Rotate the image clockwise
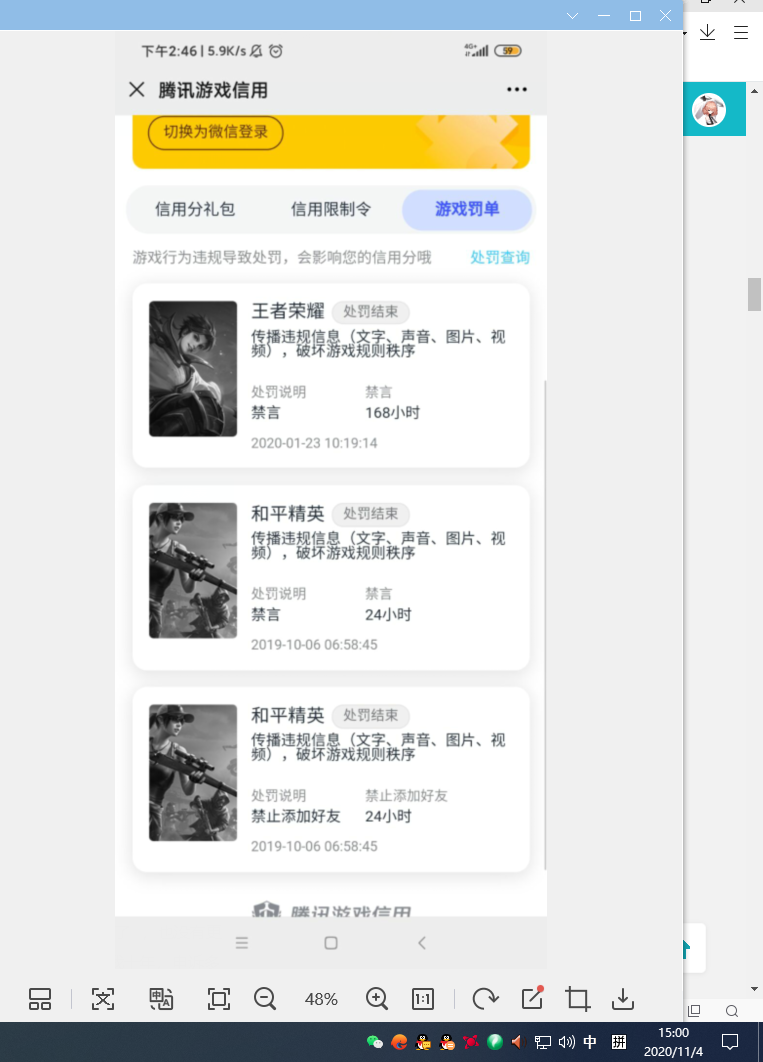The image size is (763, 1062). click(x=485, y=999)
